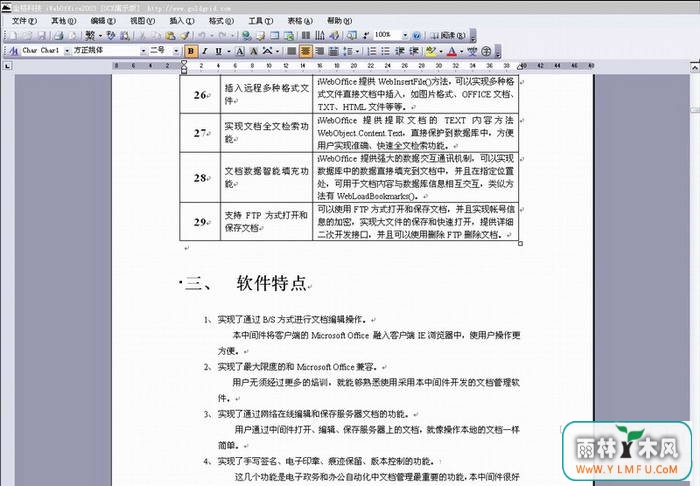Toggle Center alignment button
This screenshot has height=486, width=700.
tap(306, 51)
